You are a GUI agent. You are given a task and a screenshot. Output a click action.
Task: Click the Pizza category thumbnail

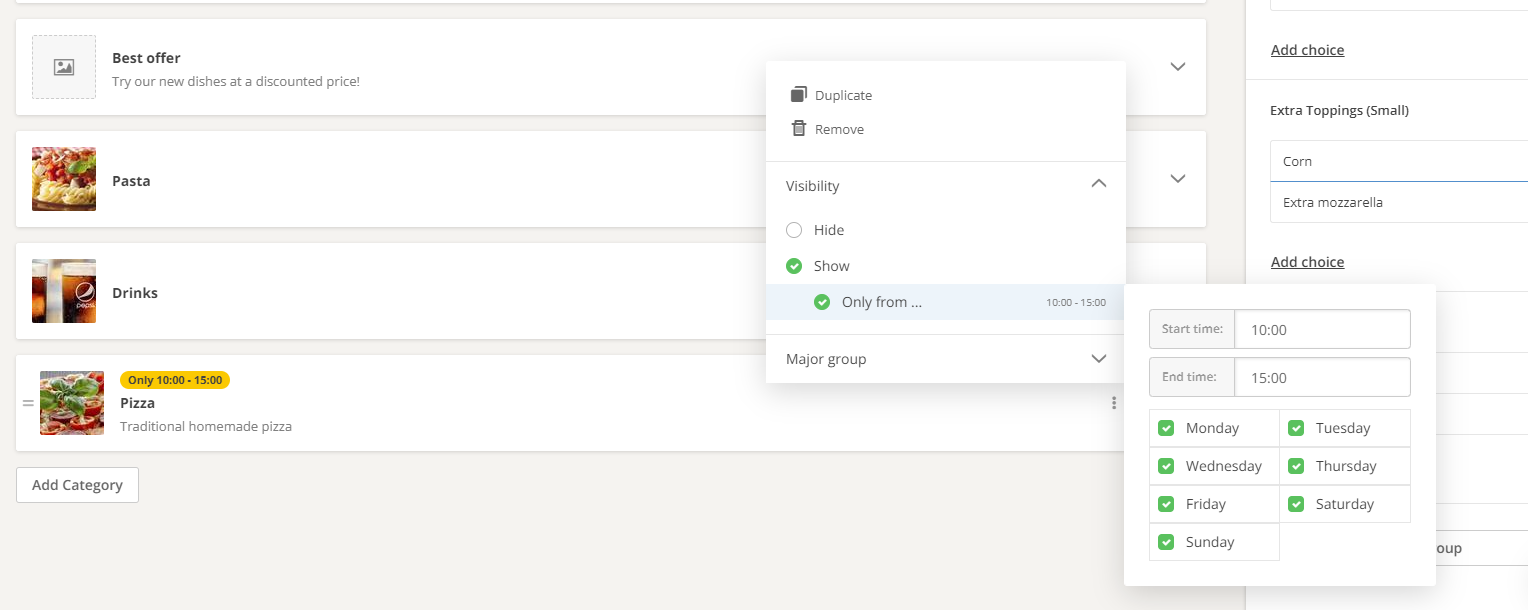point(72,403)
